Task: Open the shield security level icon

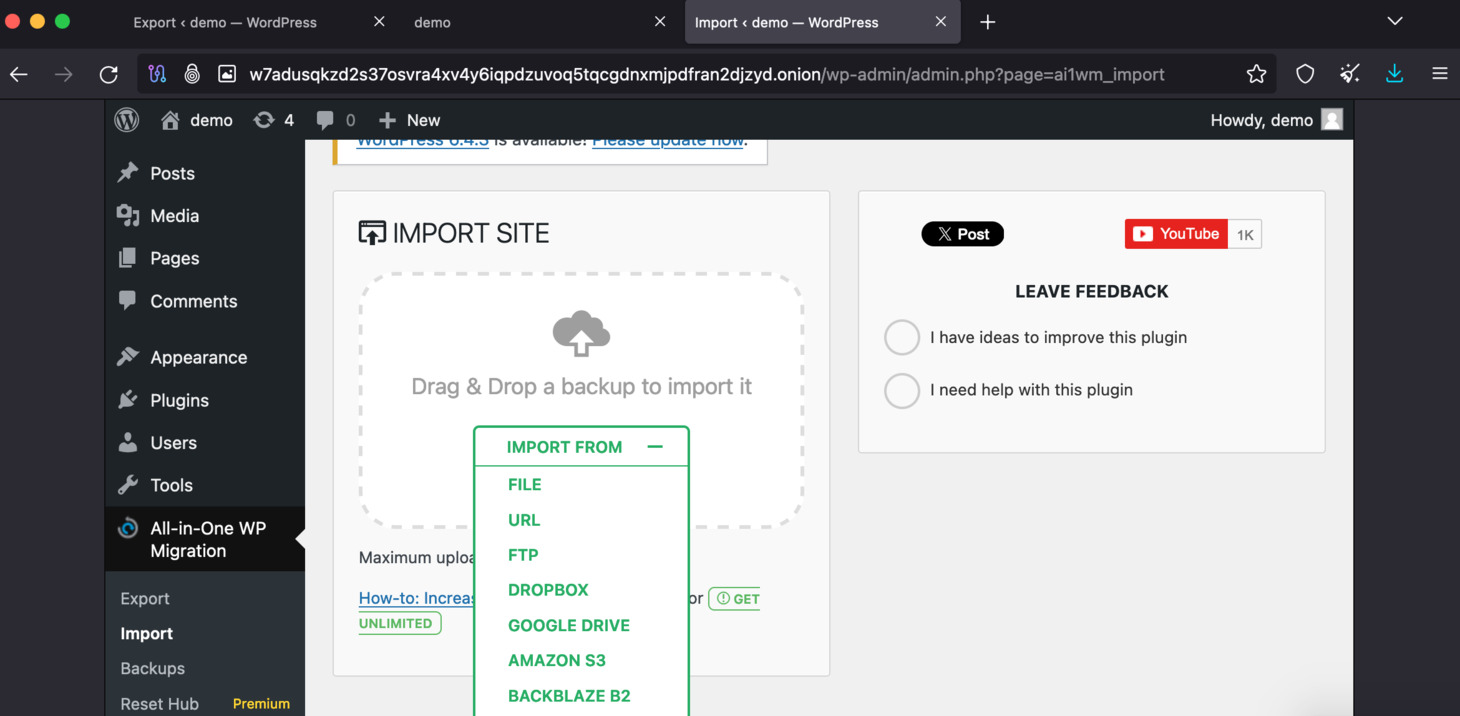Action: (x=1305, y=74)
